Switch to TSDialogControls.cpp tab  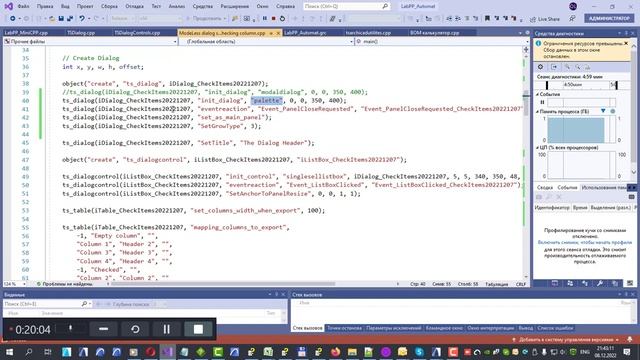(137, 33)
